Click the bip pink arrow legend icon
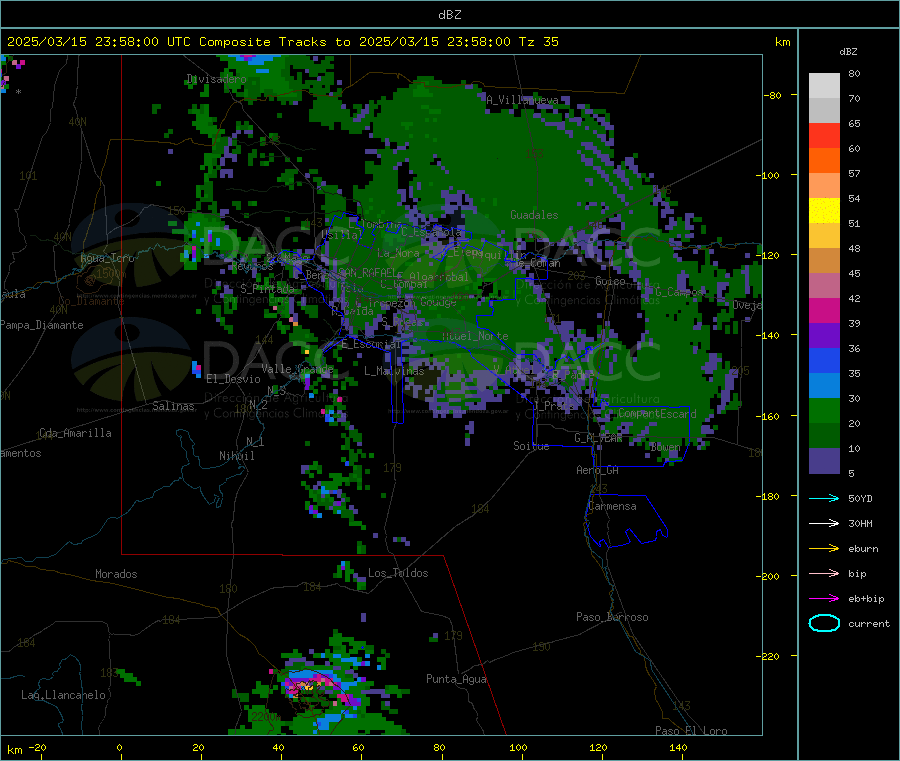The image size is (900, 761). click(824, 573)
